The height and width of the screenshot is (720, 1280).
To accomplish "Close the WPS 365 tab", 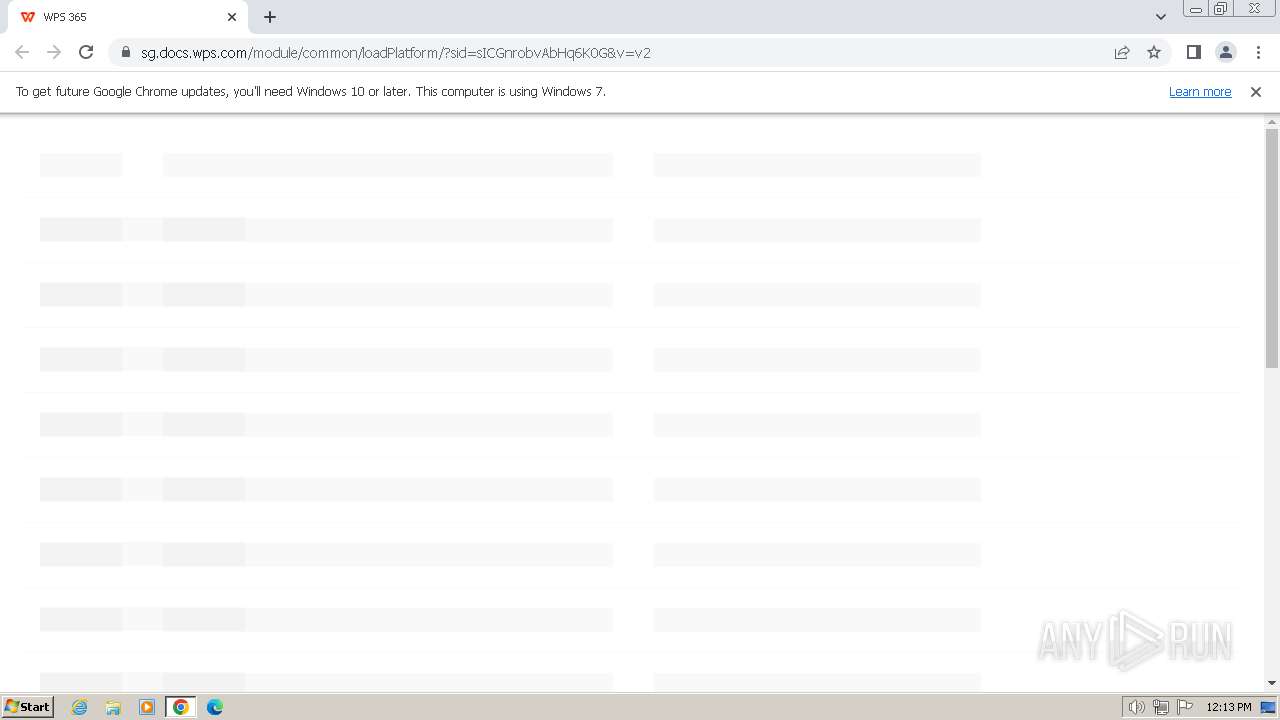I will [232, 17].
